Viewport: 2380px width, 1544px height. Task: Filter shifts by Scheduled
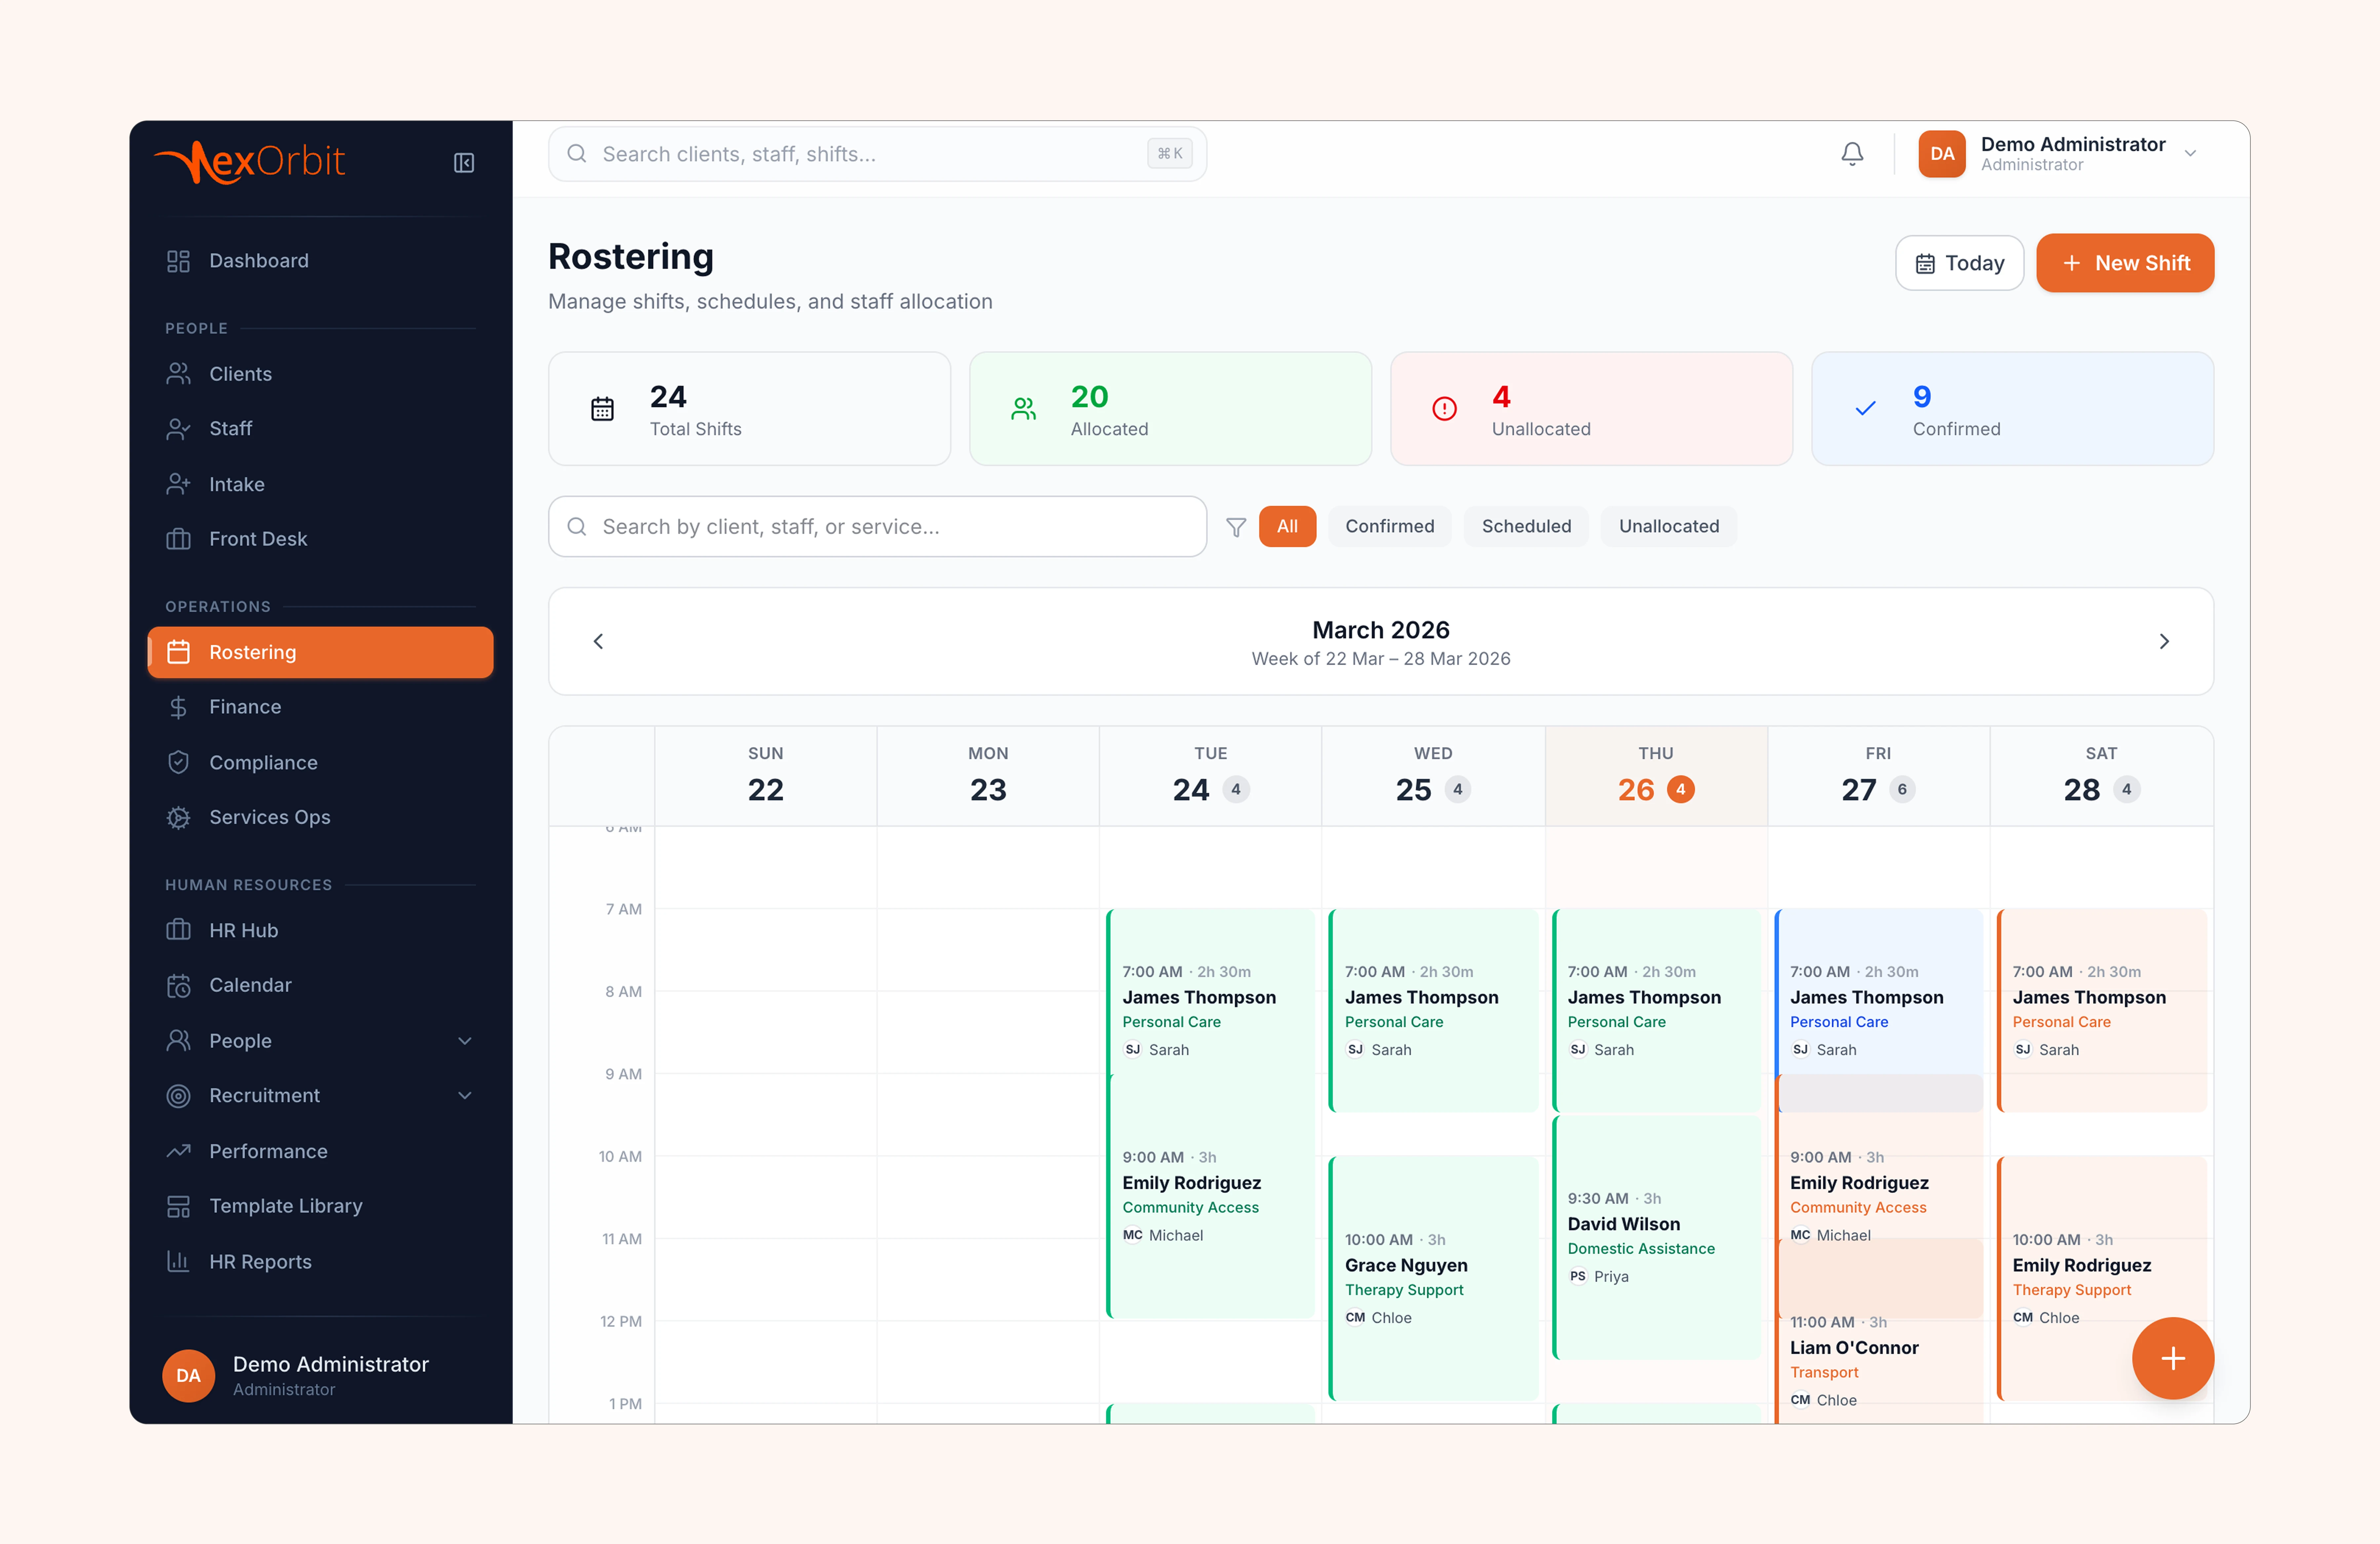pyautogui.click(x=1526, y=526)
